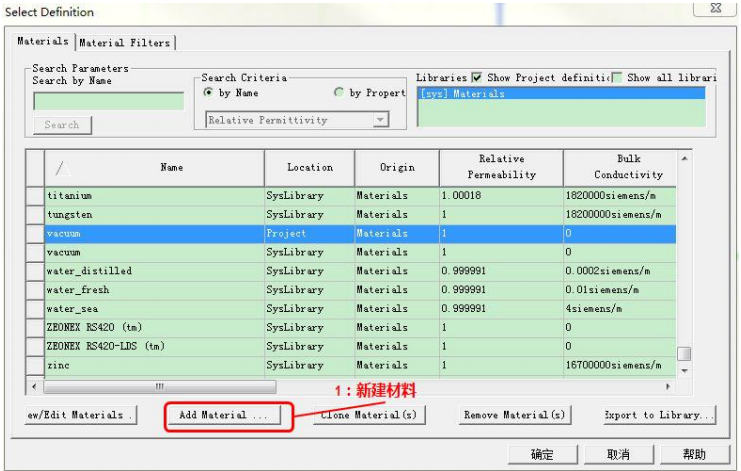Click the Origin column header
This screenshot has height=471, width=741.
(397, 168)
